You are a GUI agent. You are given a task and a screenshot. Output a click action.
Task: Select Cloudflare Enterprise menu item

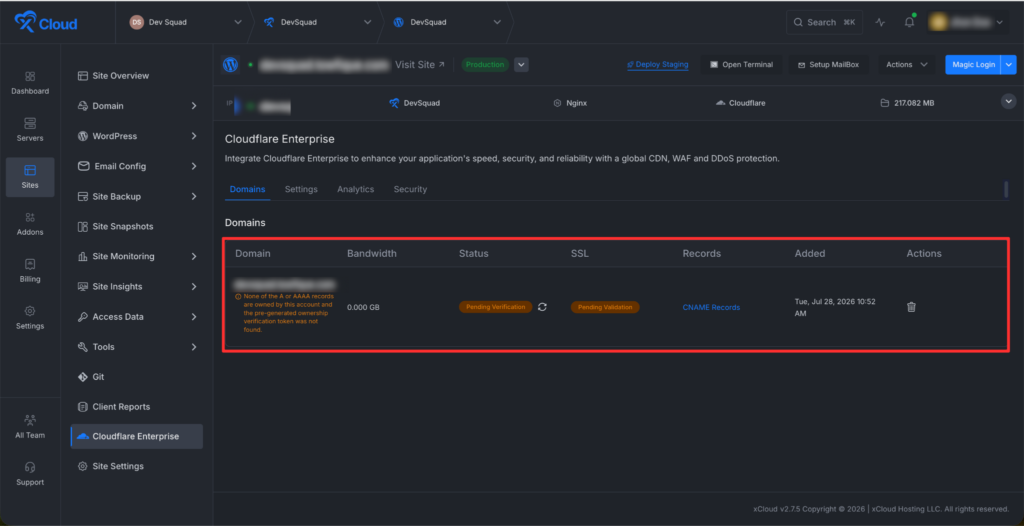tap(136, 436)
